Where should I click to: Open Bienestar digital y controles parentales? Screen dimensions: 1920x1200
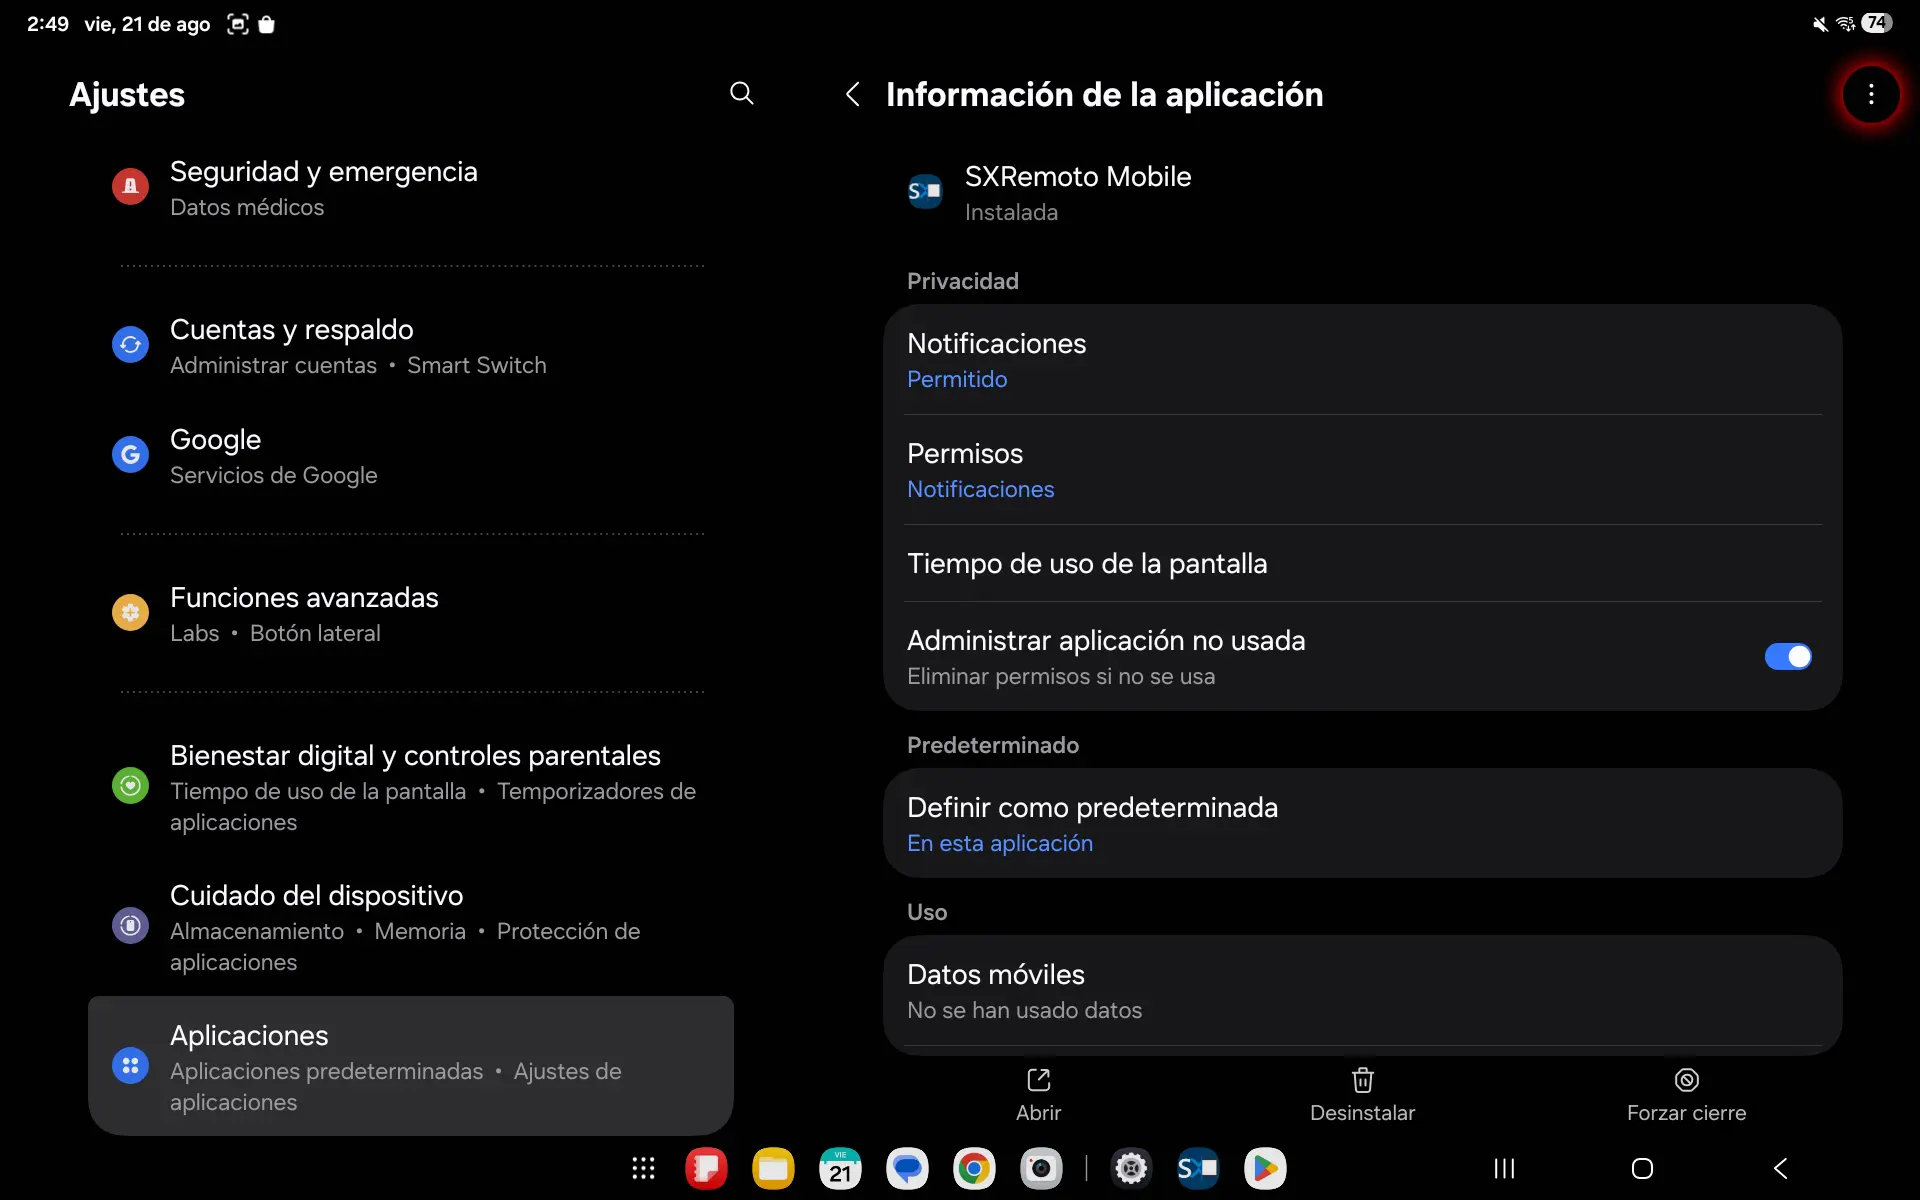tap(411, 787)
